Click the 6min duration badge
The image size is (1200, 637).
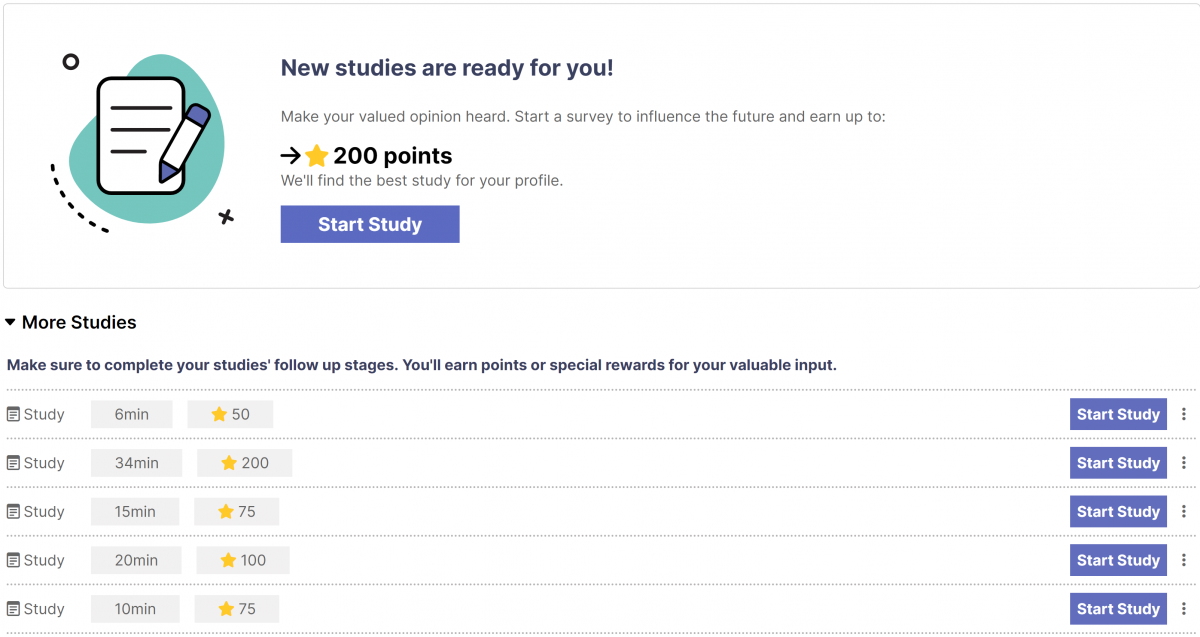(131, 413)
